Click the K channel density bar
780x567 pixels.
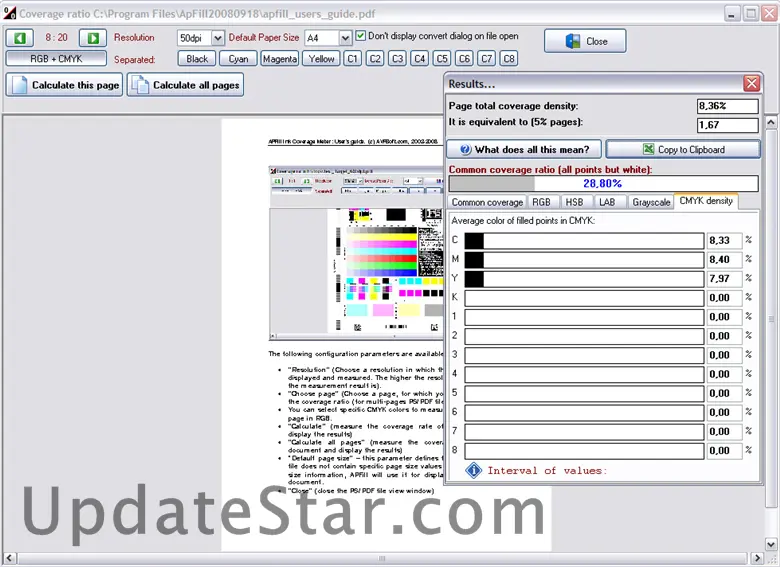[x=585, y=298]
